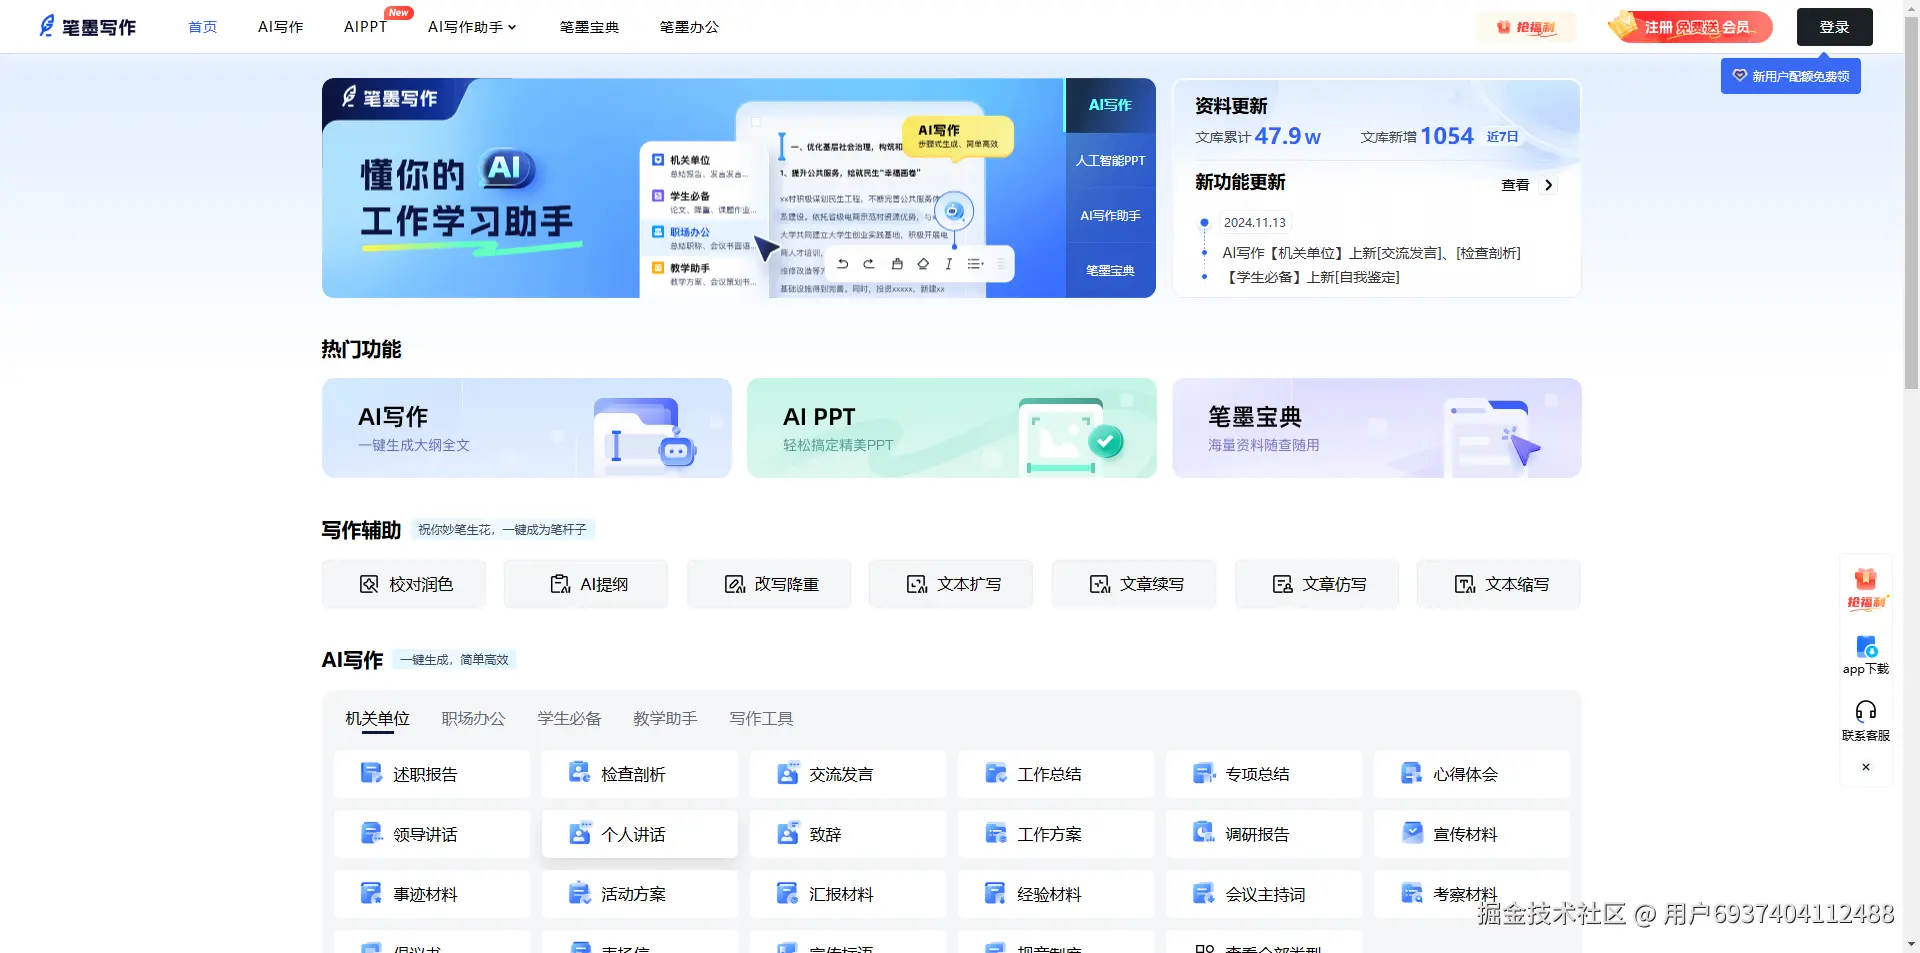Open the 文章续写 writing aid
The width and height of the screenshot is (1920, 953).
click(x=1134, y=584)
